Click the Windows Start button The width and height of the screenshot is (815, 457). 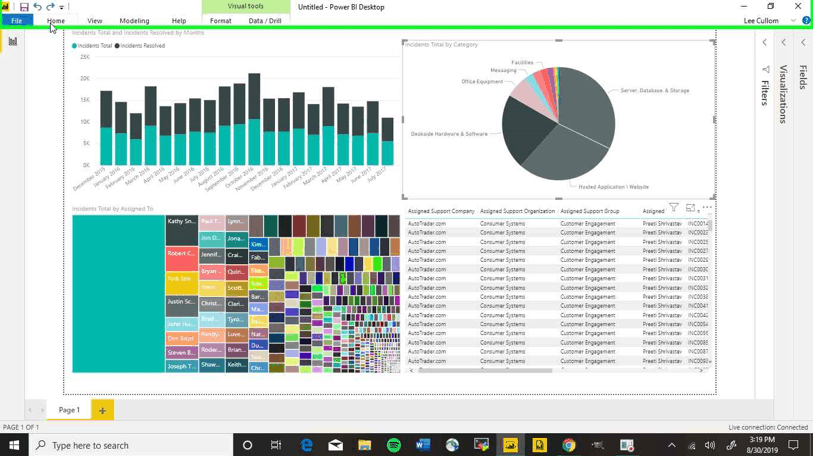tap(14, 446)
